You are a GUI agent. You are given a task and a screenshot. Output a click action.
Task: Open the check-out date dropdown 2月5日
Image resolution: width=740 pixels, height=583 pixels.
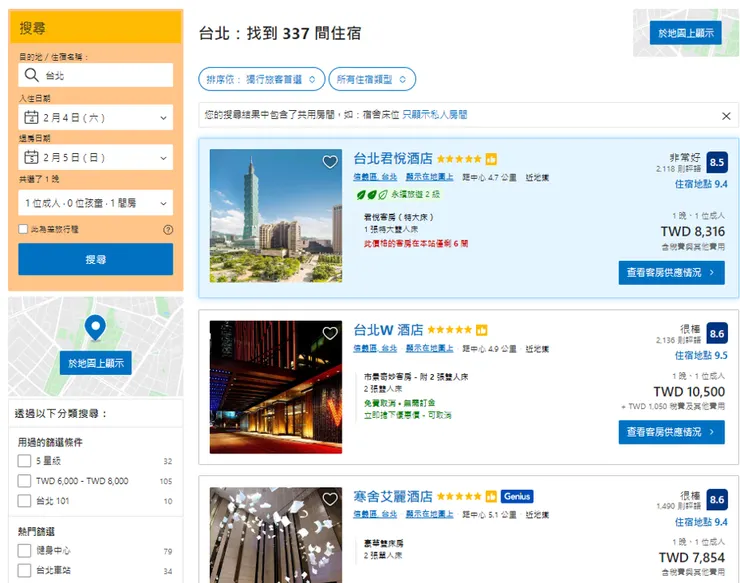coord(95,157)
